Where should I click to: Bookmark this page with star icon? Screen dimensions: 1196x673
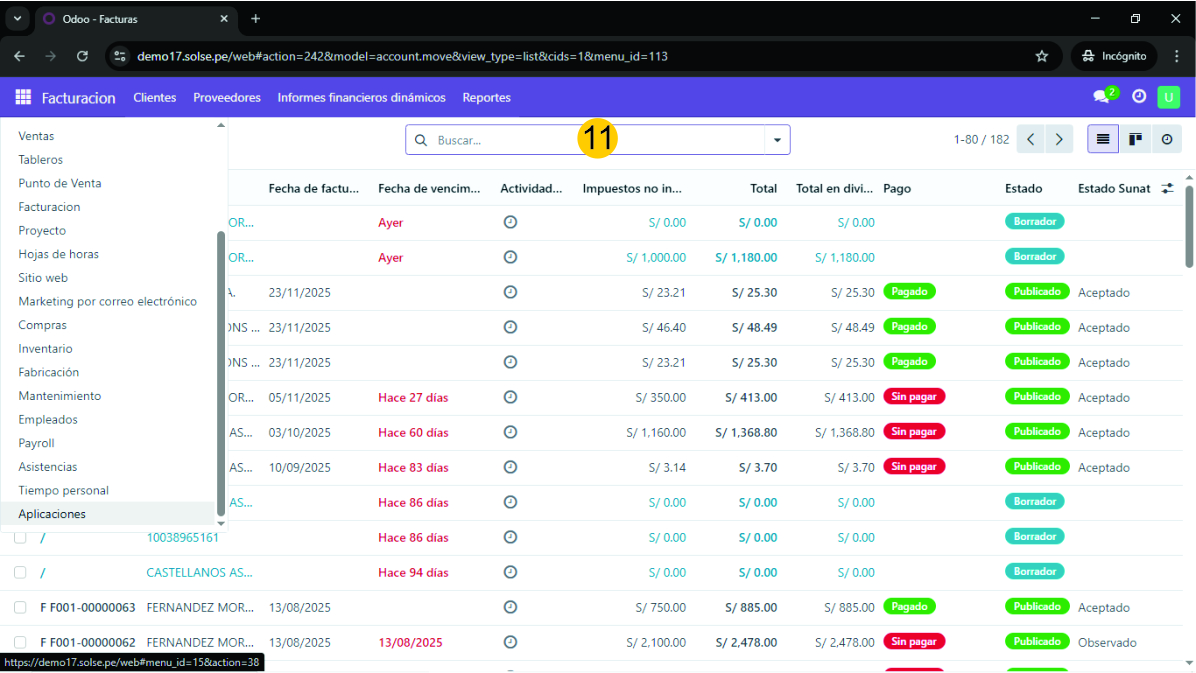1041,56
